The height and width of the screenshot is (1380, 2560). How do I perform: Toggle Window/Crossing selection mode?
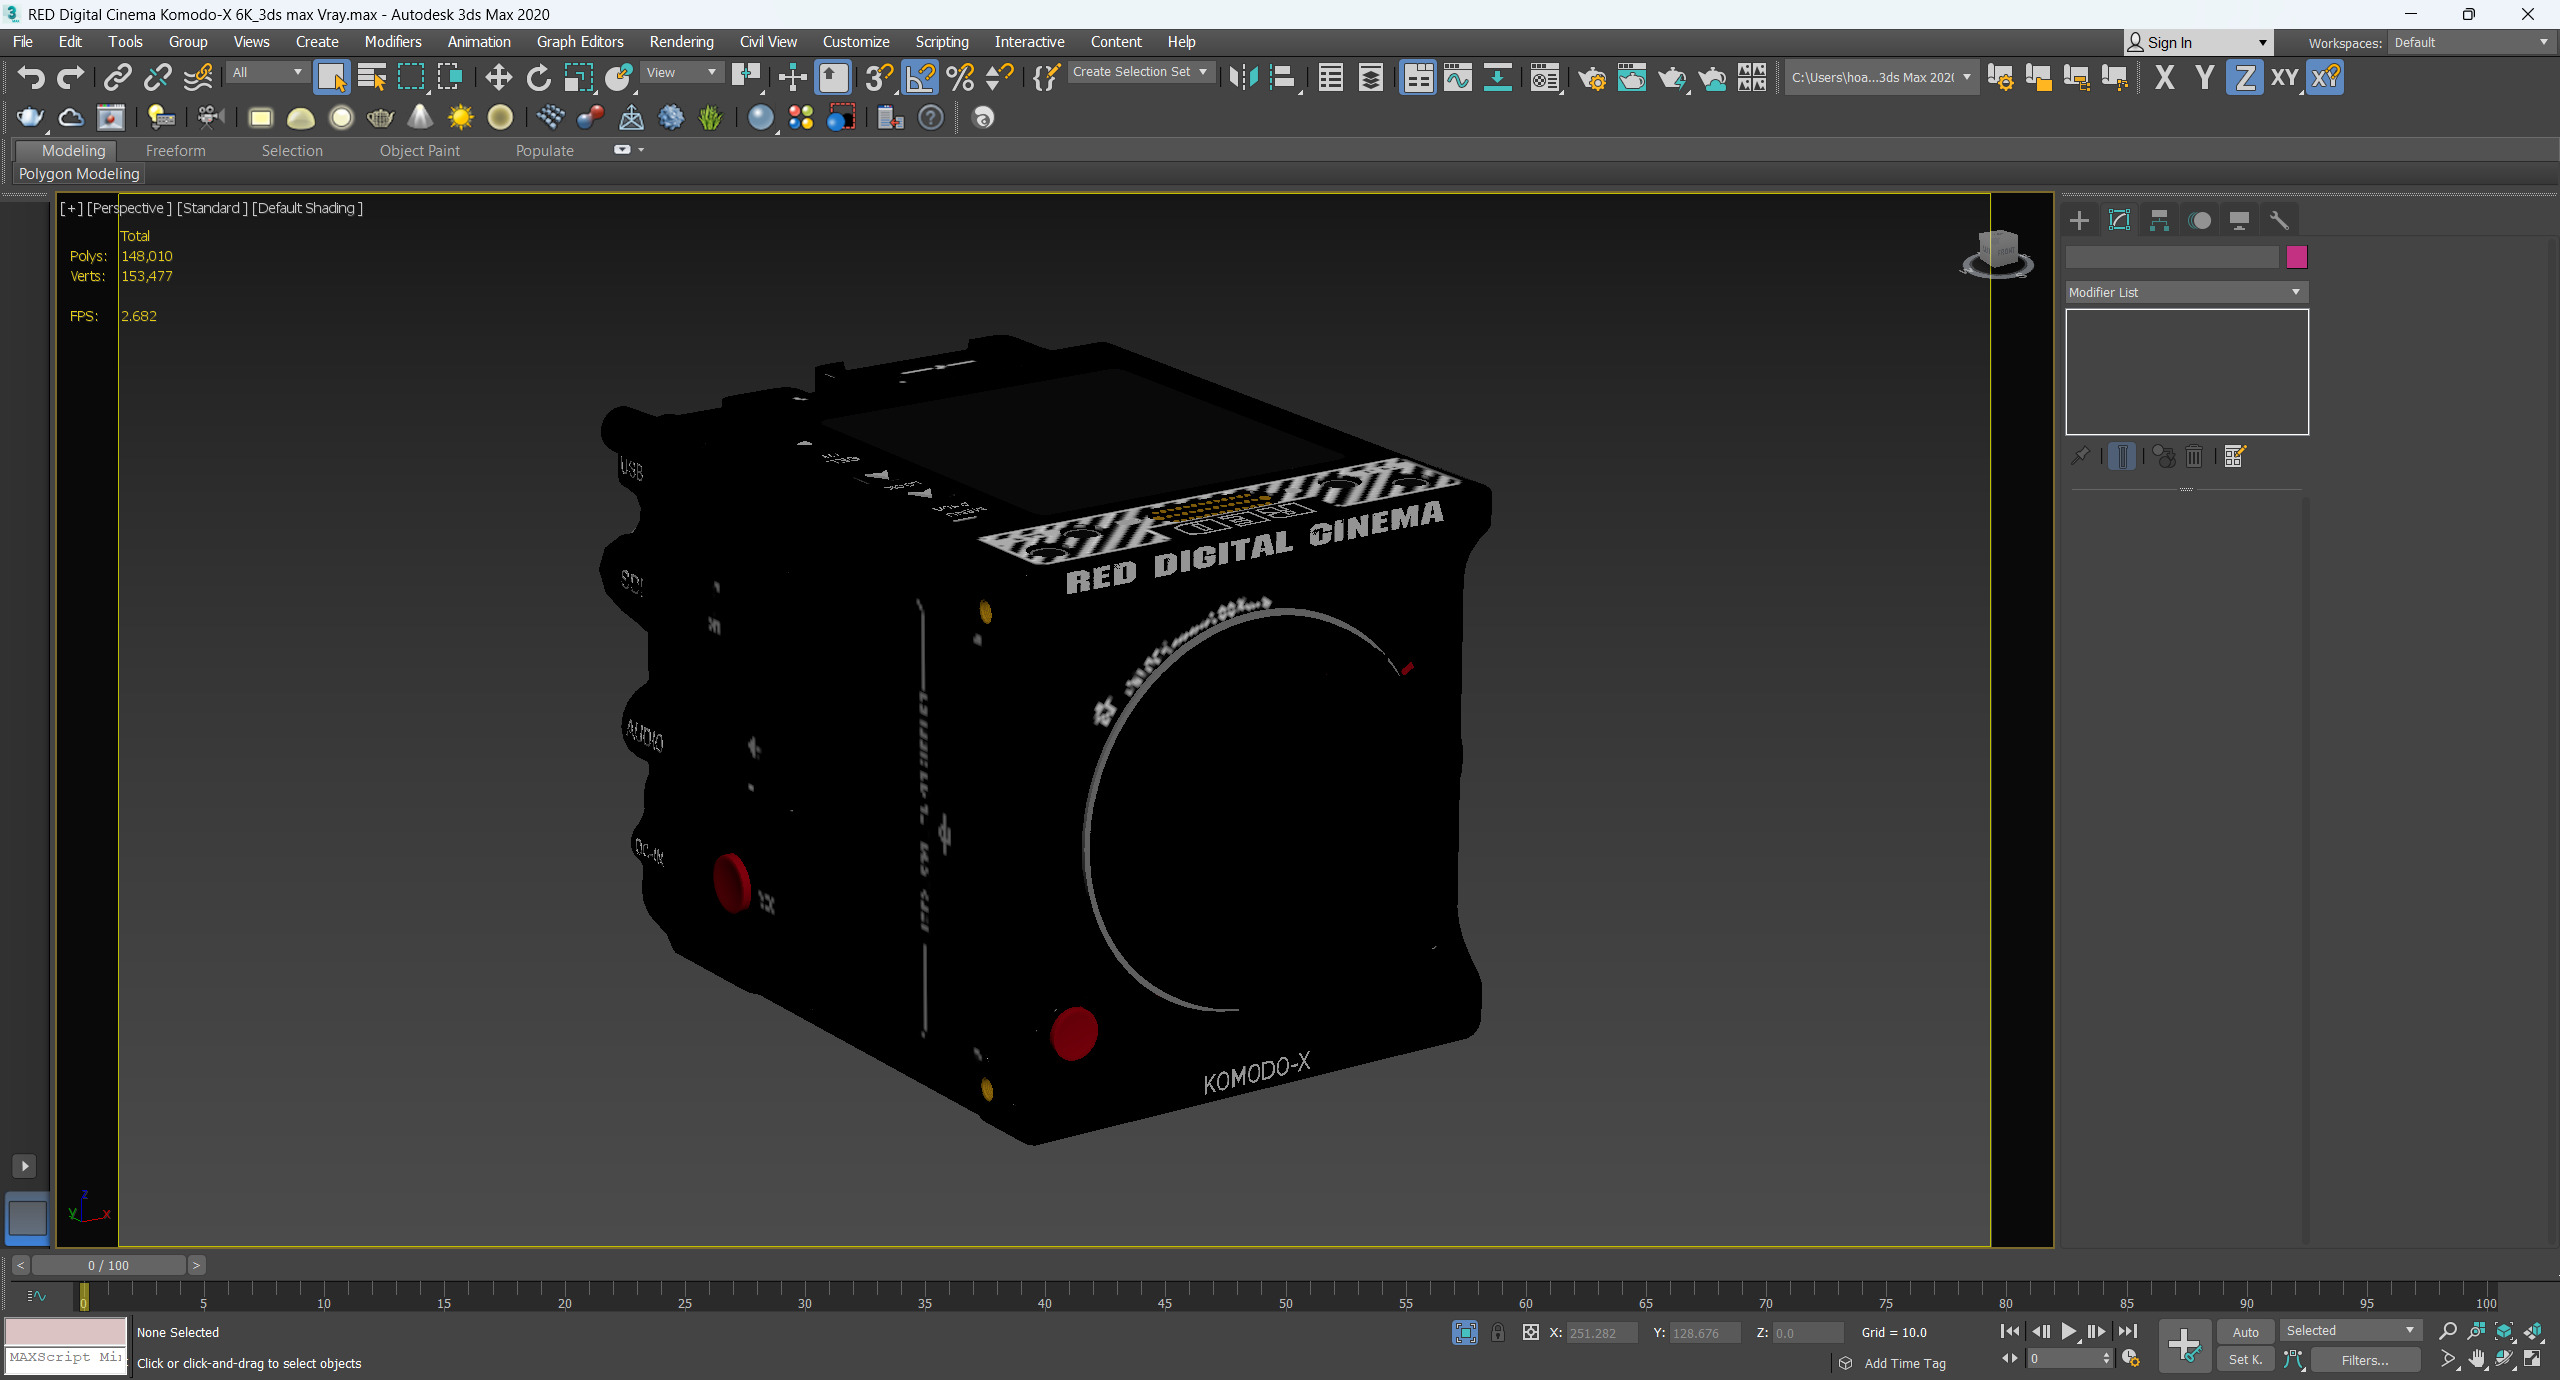[450, 77]
